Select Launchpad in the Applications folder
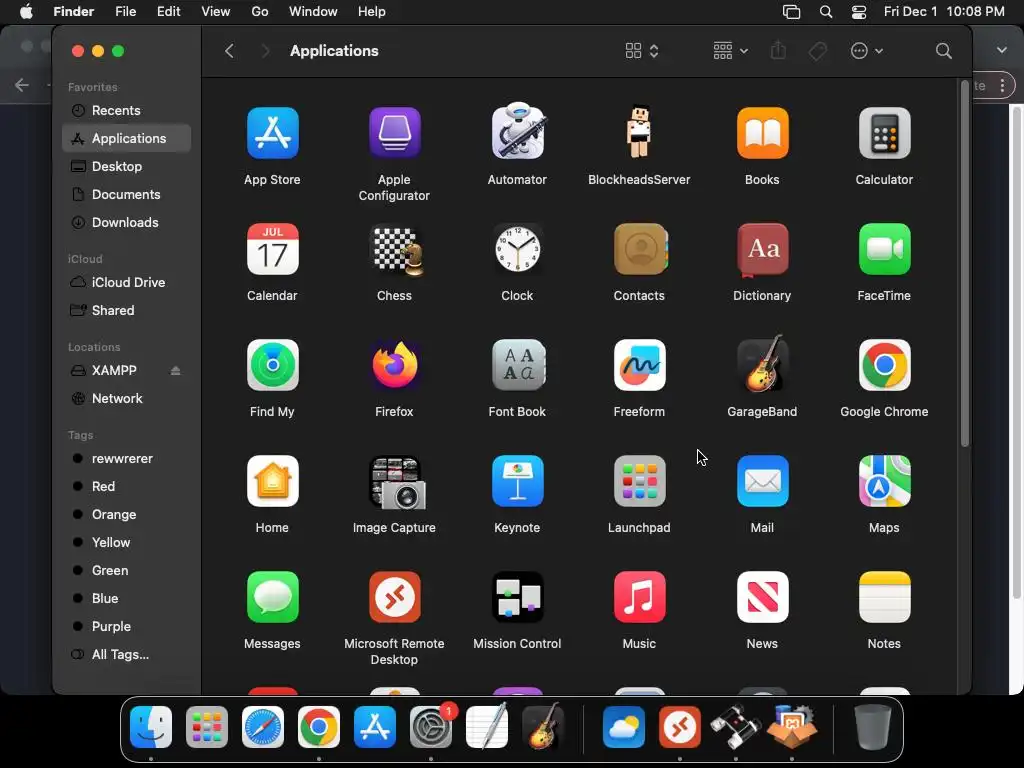The height and width of the screenshot is (768, 1024). 639,481
